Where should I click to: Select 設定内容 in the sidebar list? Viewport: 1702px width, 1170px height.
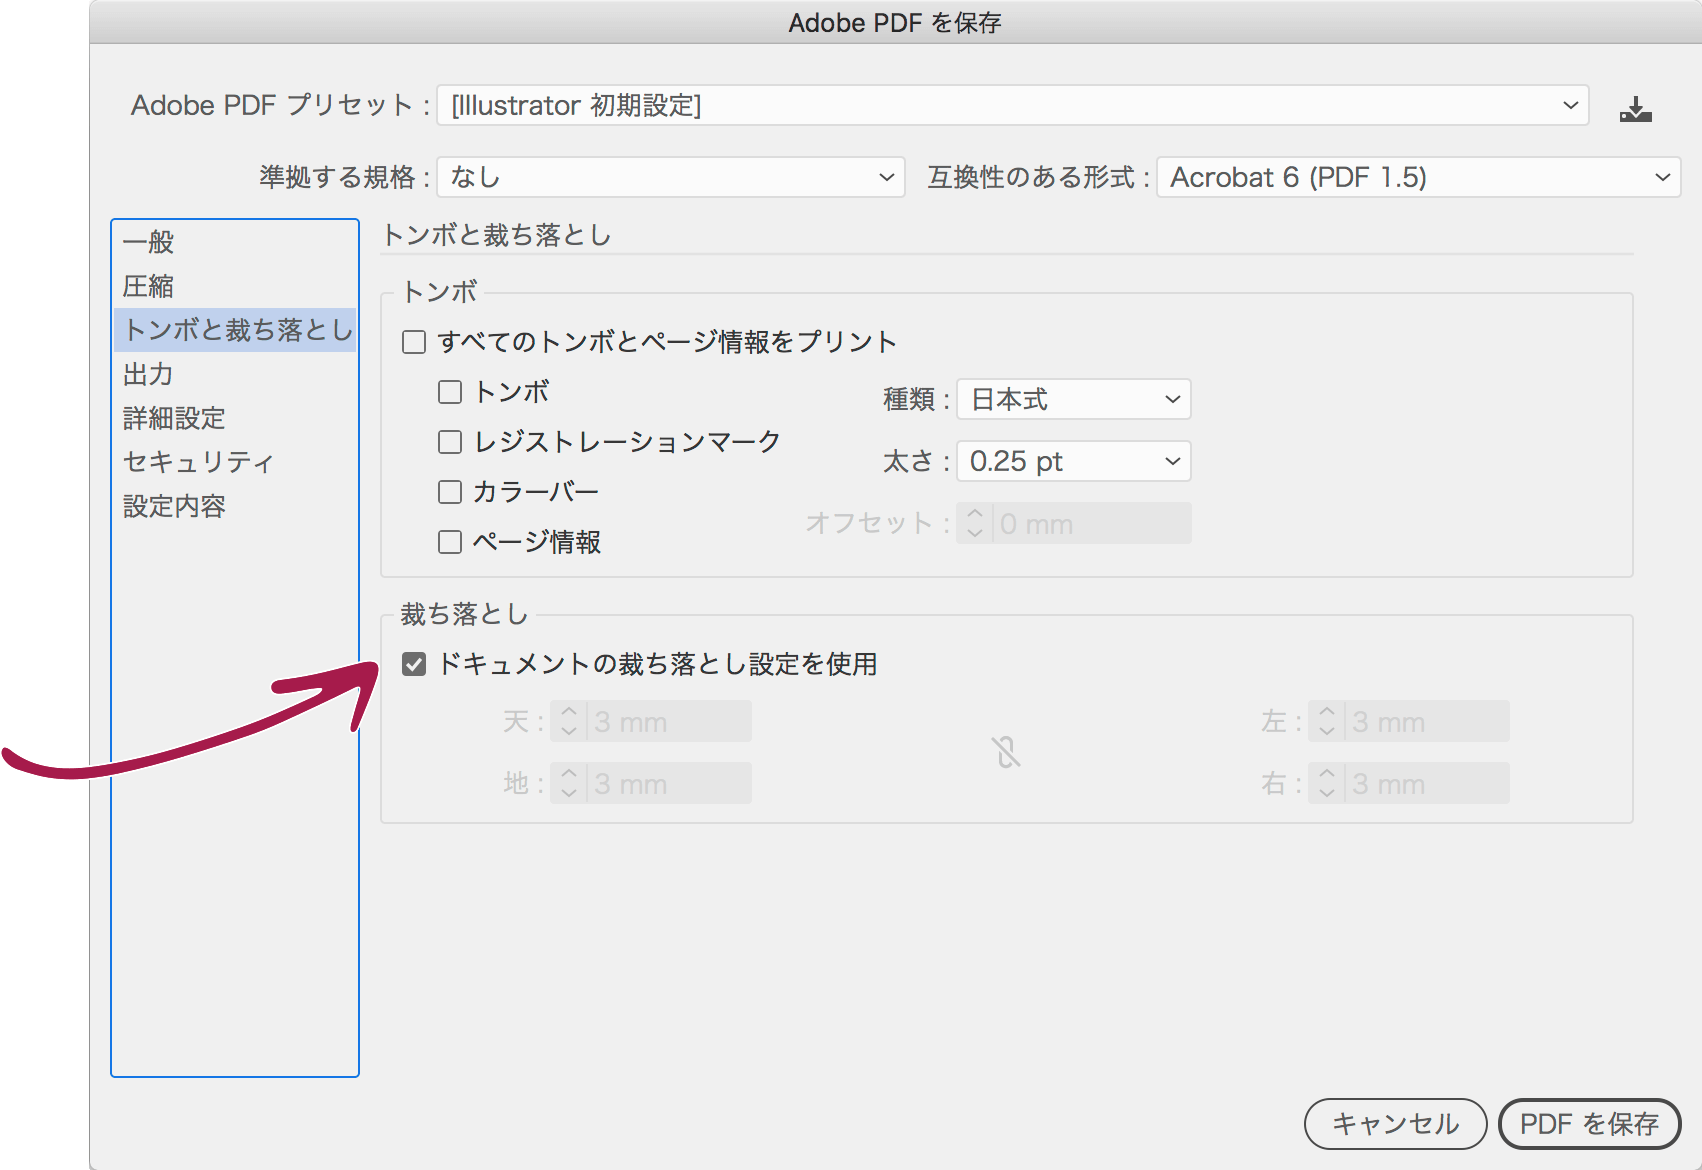pyautogui.click(x=235, y=506)
